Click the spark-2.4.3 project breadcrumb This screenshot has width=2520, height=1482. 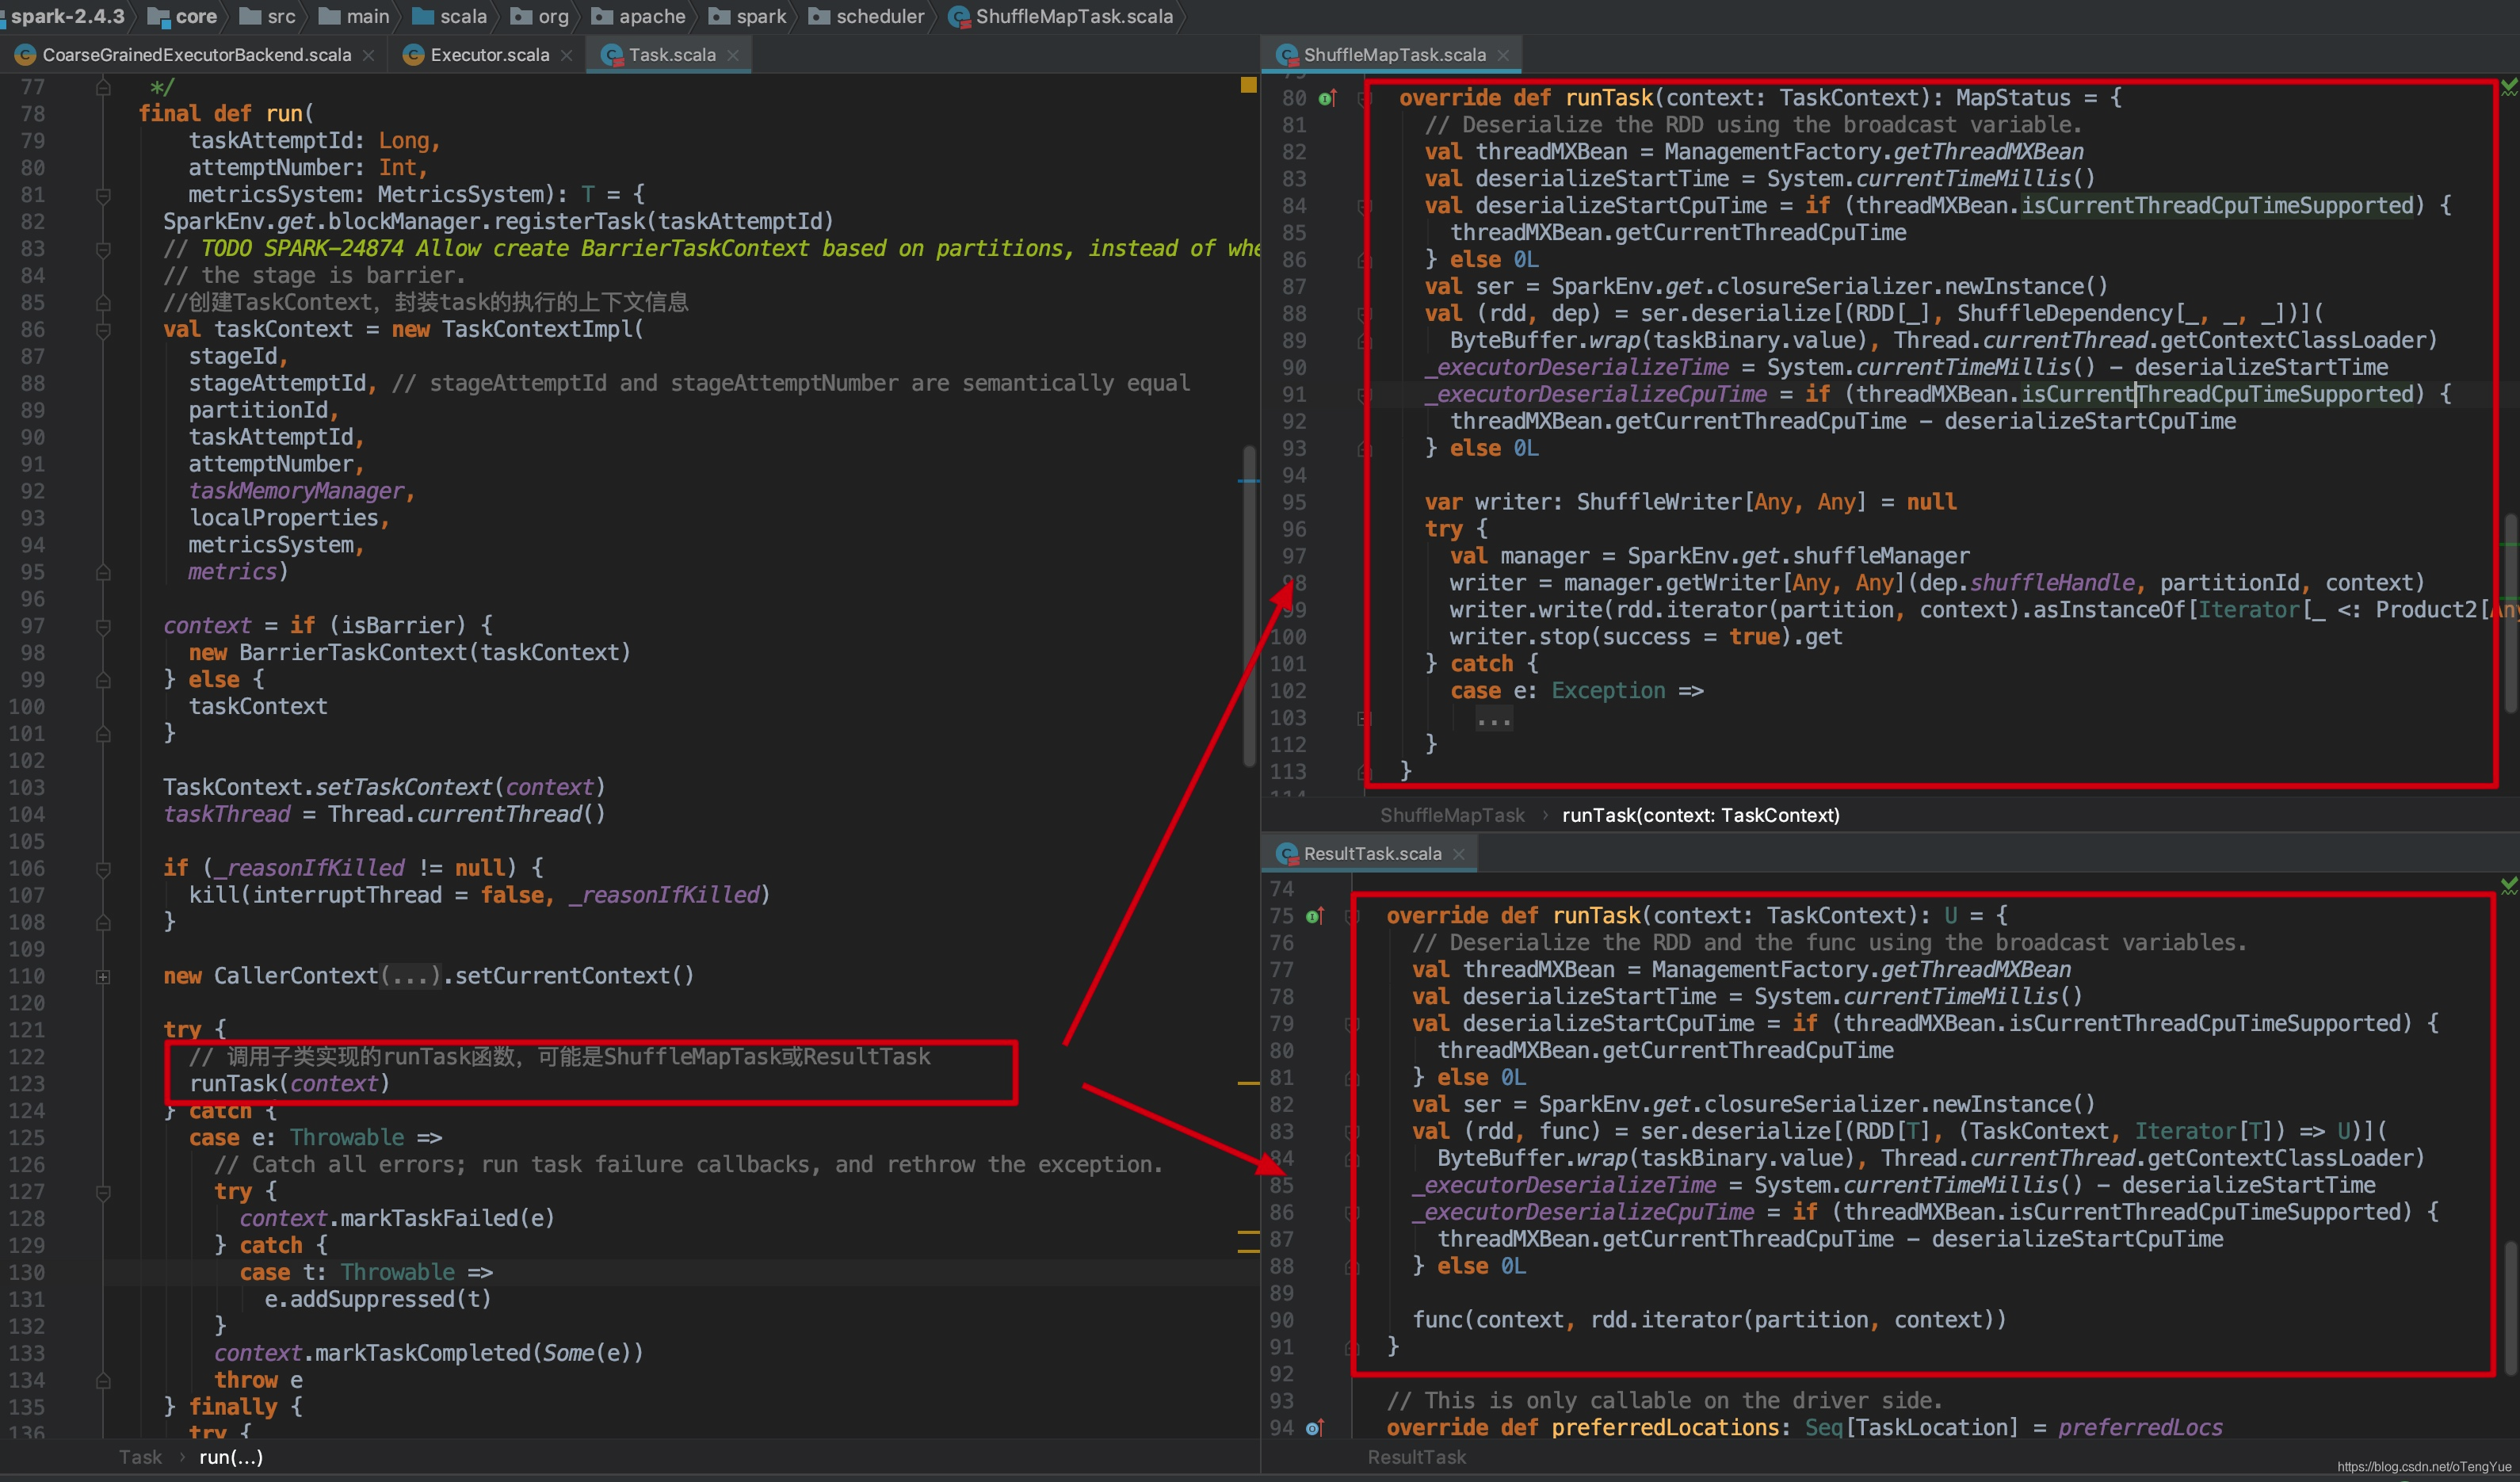coord(67,16)
